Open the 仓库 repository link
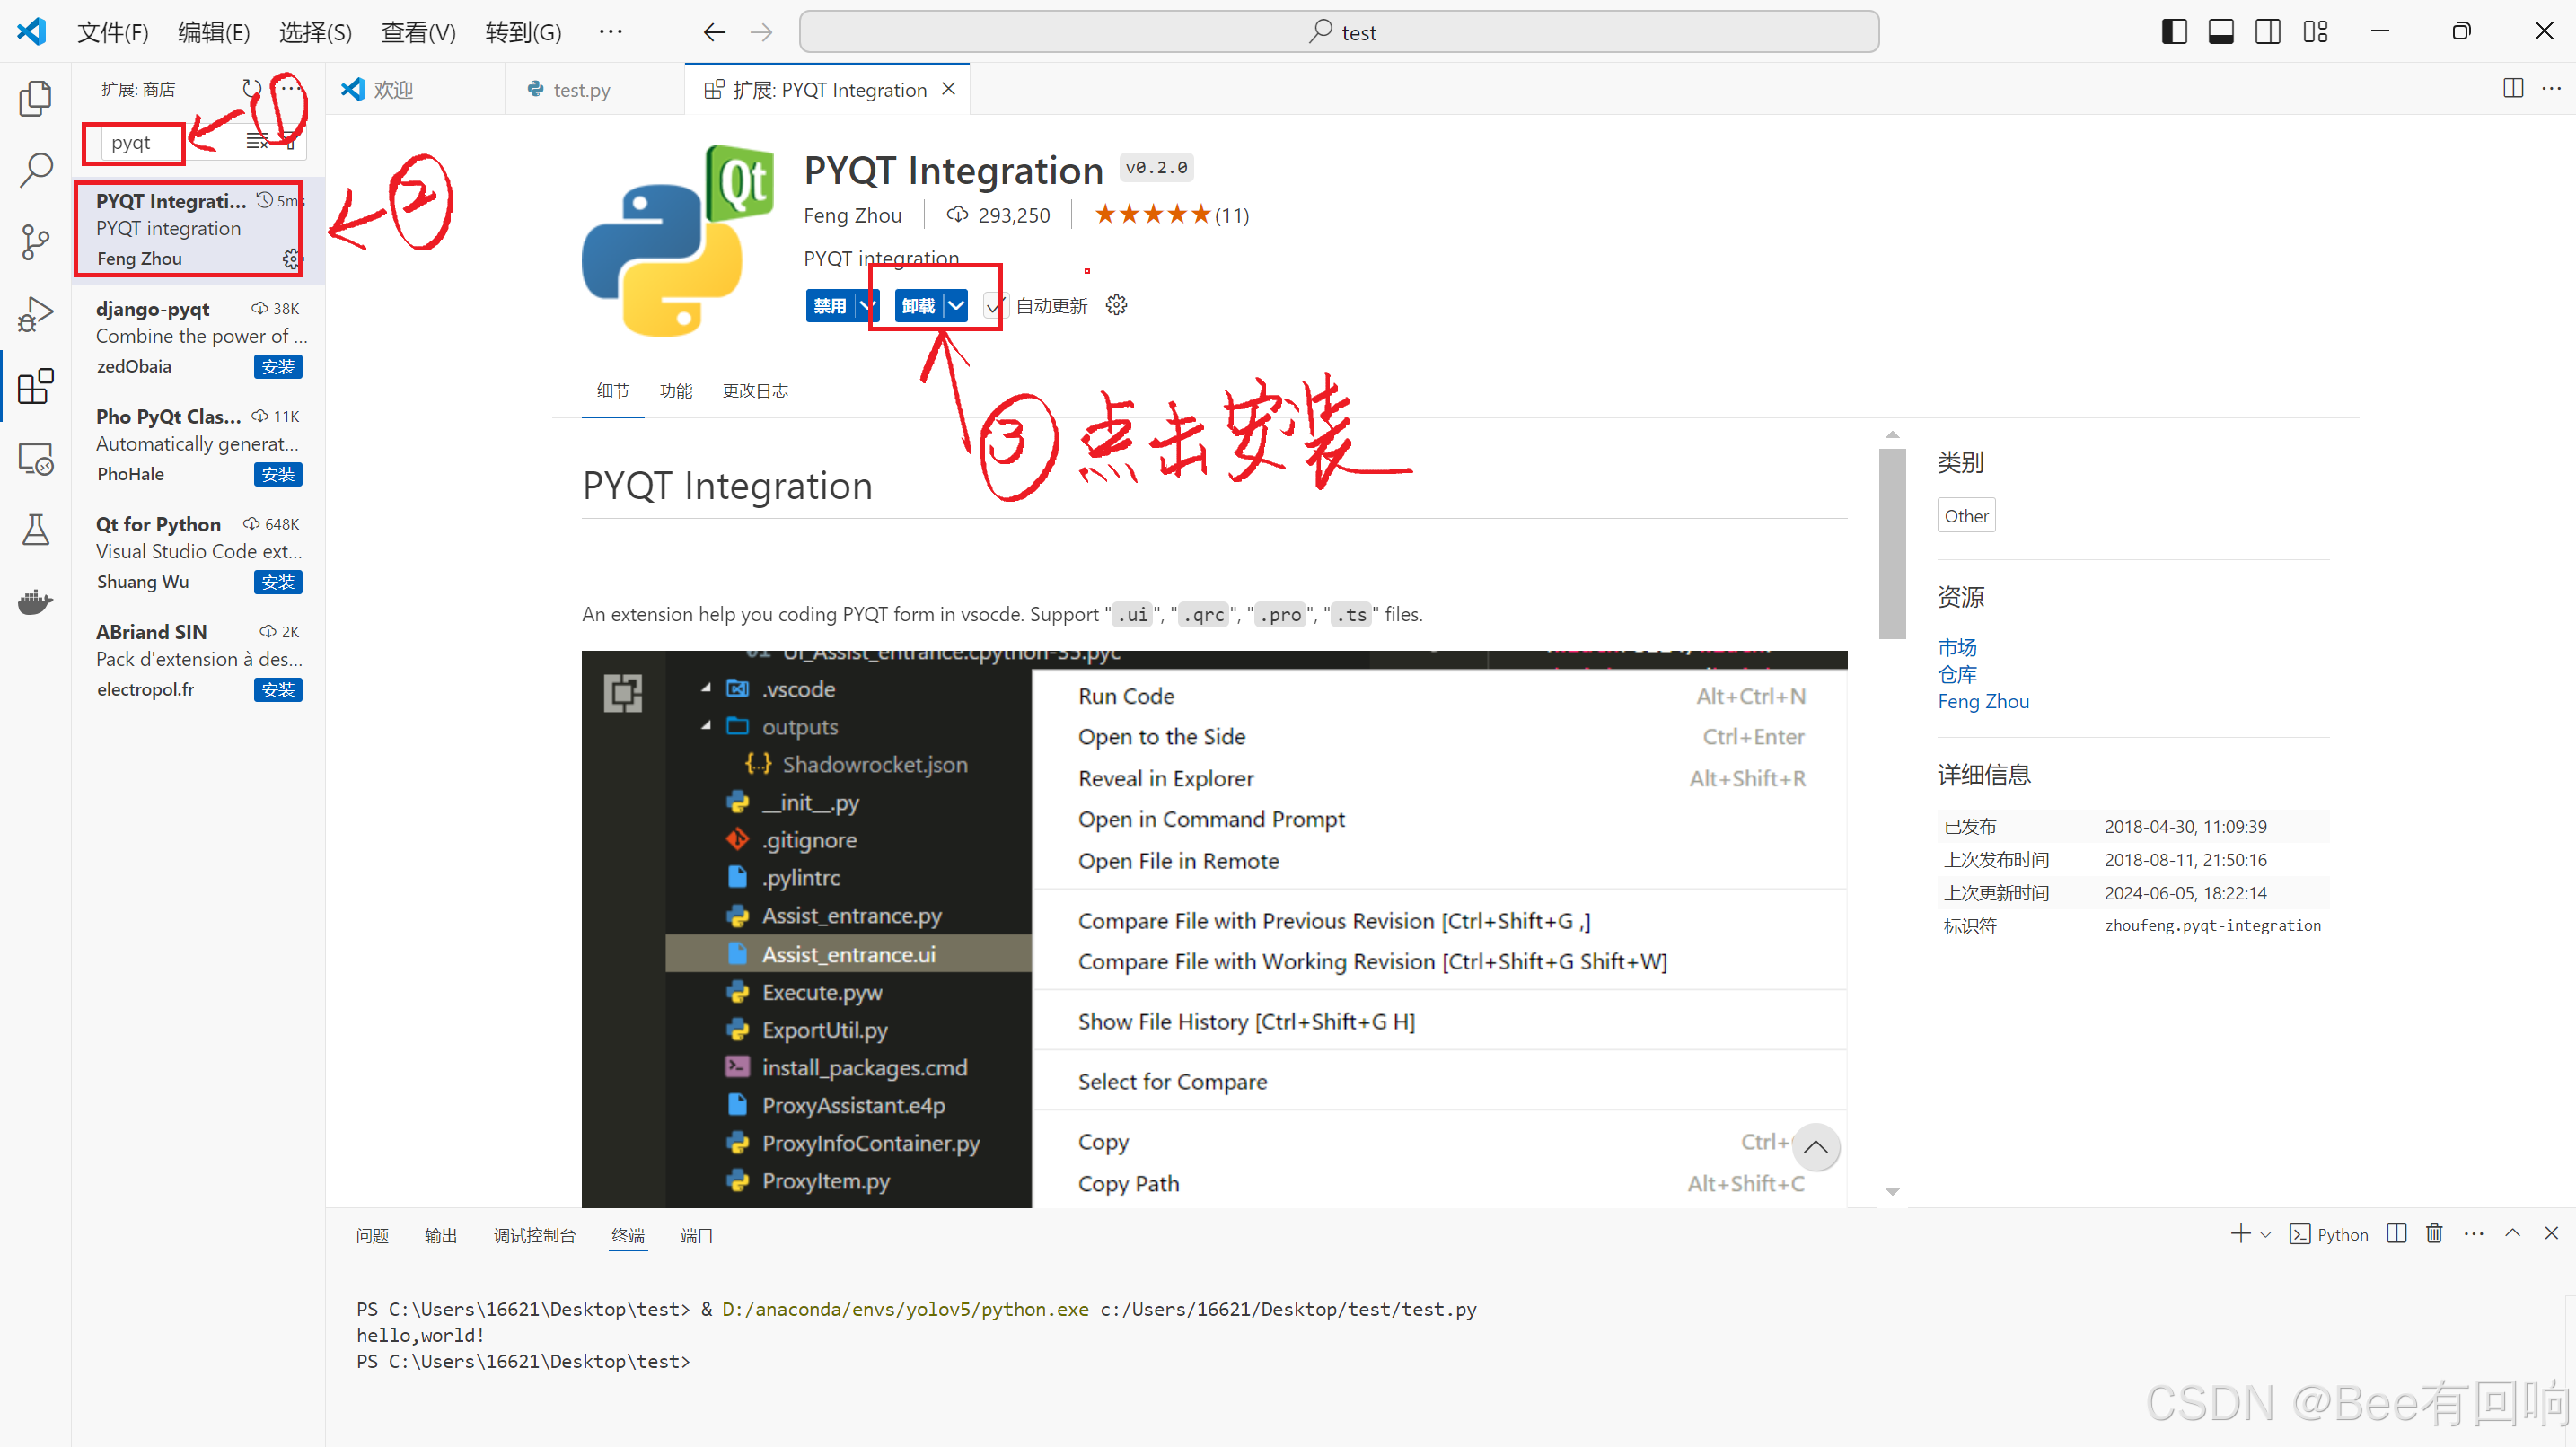The height and width of the screenshot is (1447, 2576). point(1957,674)
